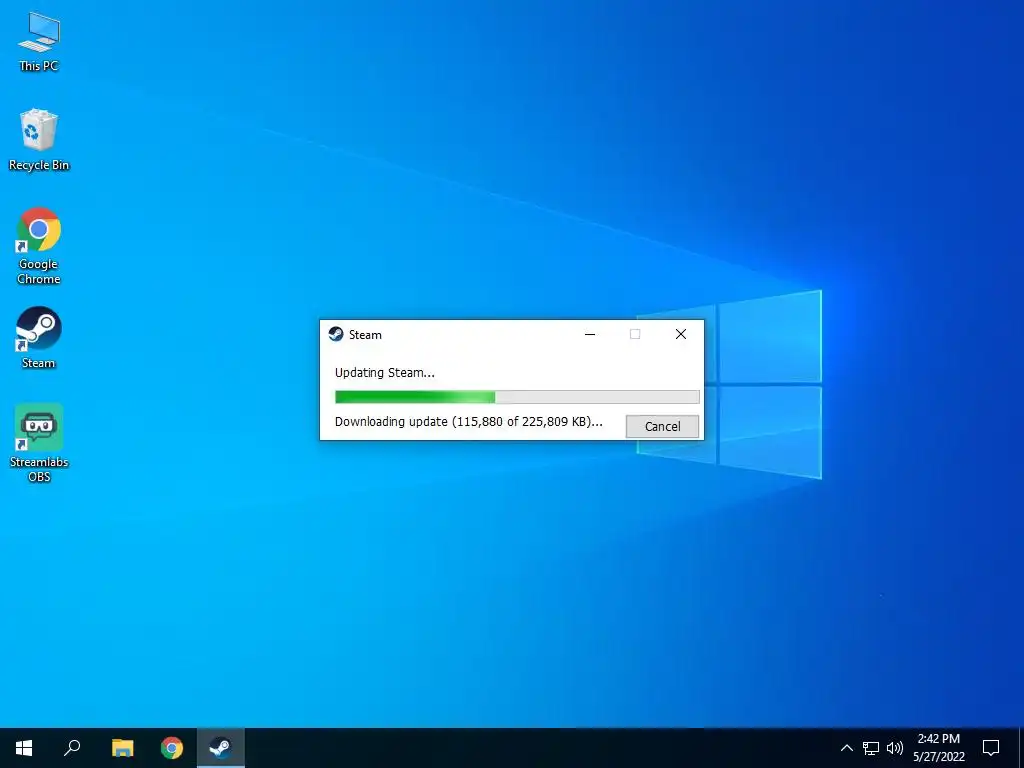Open This PC desktop icon
This screenshot has width=1024, height=768.
point(39,40)
